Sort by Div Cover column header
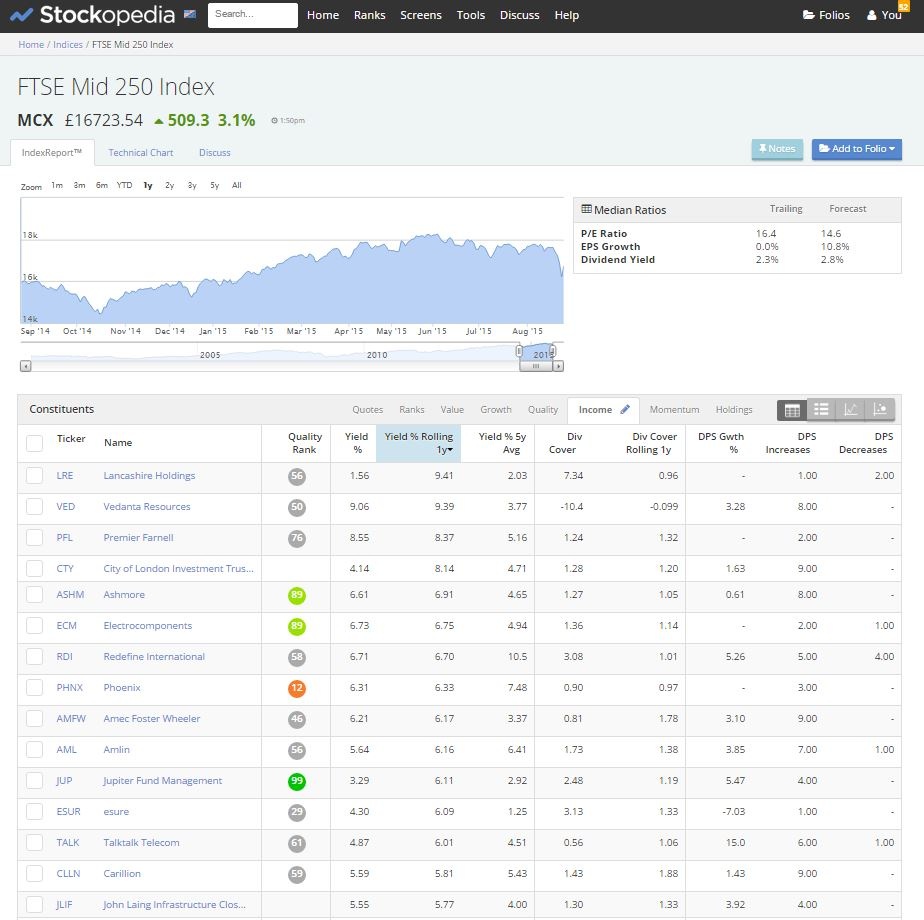This screenshot has height=920, width=924. [x=564, y=443]
